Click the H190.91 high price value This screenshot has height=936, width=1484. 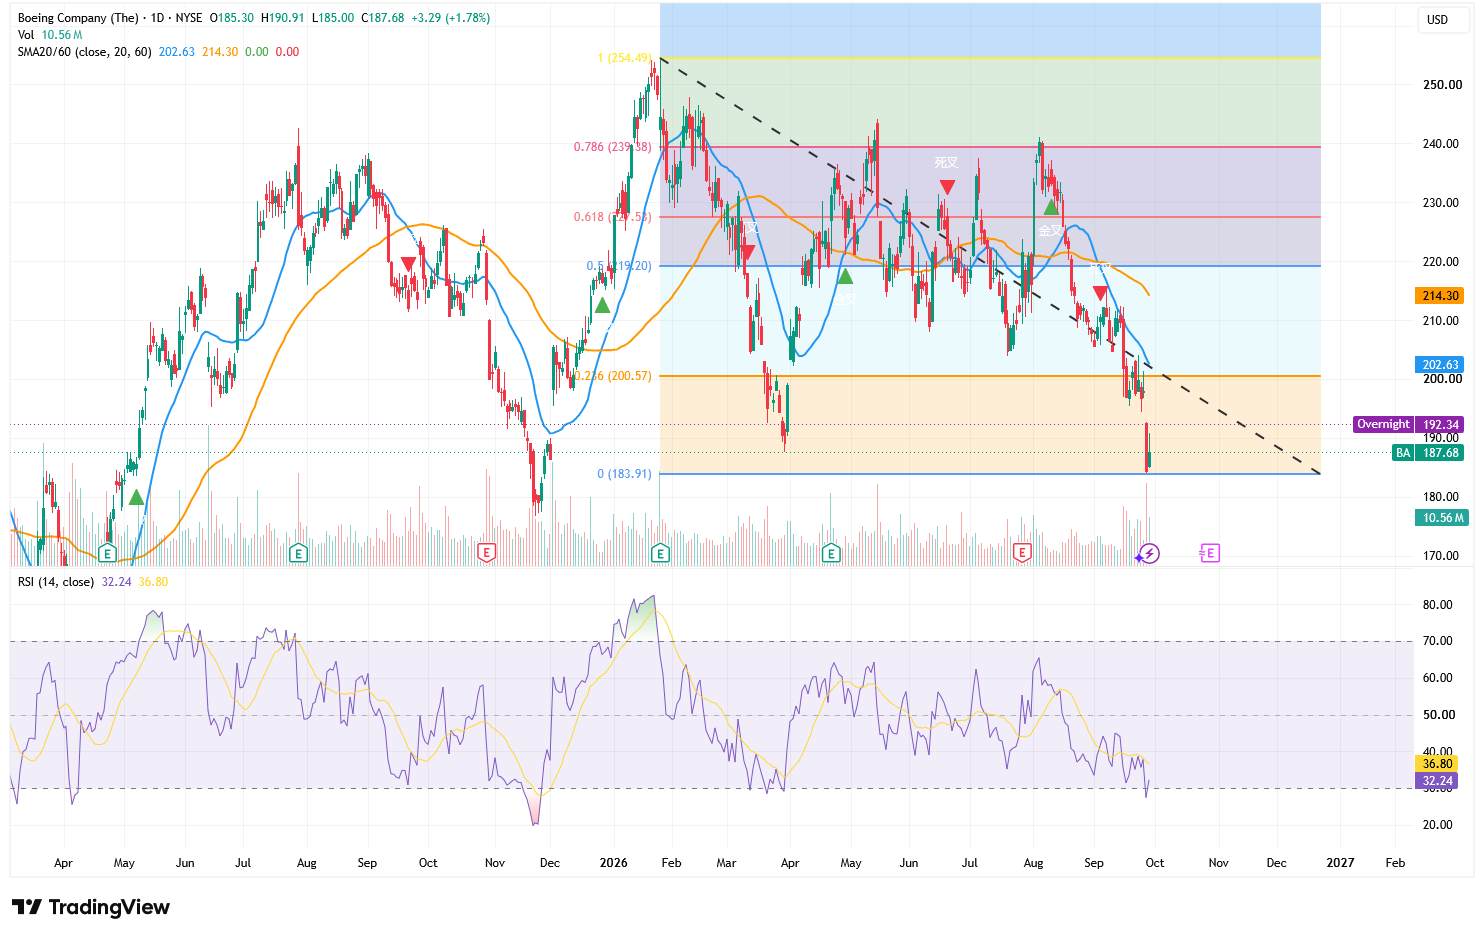(283, 18)
